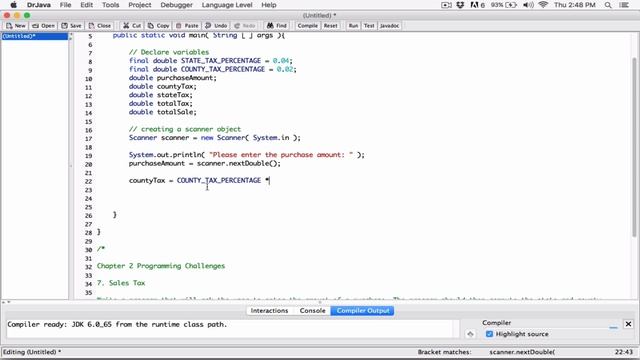Click the screen-recording icon in the menu bar
This screenshot has width=640, height=360.
tap(446, 5)
